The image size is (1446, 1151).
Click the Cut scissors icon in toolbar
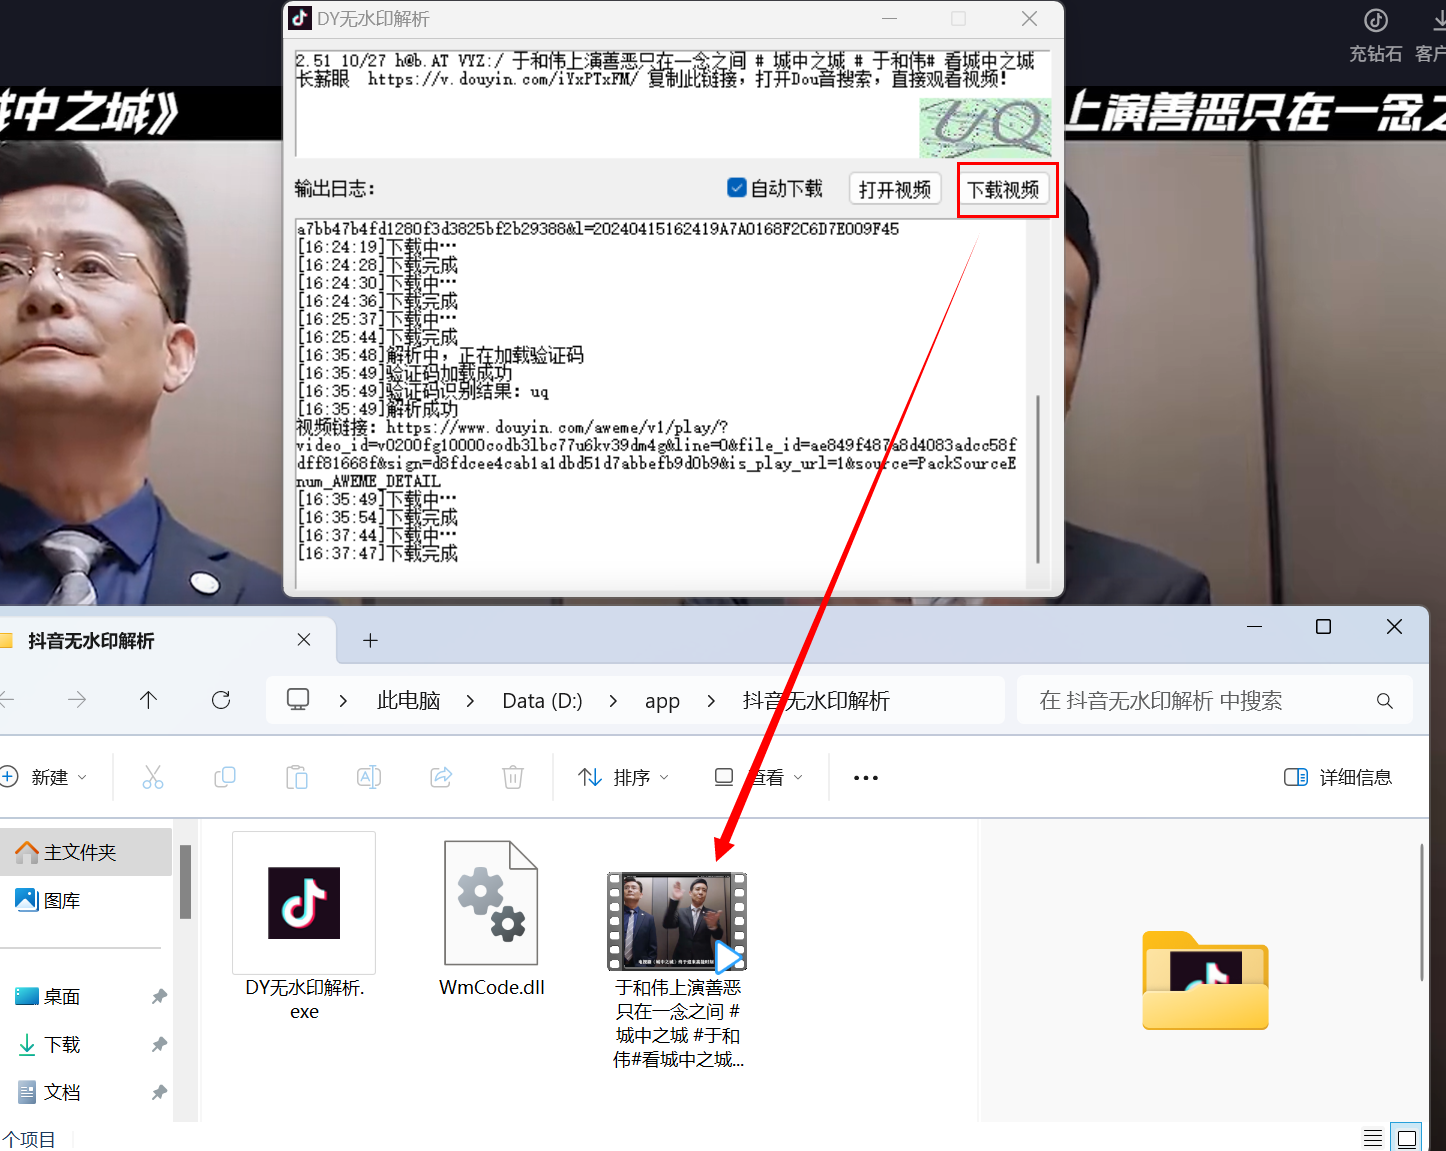coord(153,777)
